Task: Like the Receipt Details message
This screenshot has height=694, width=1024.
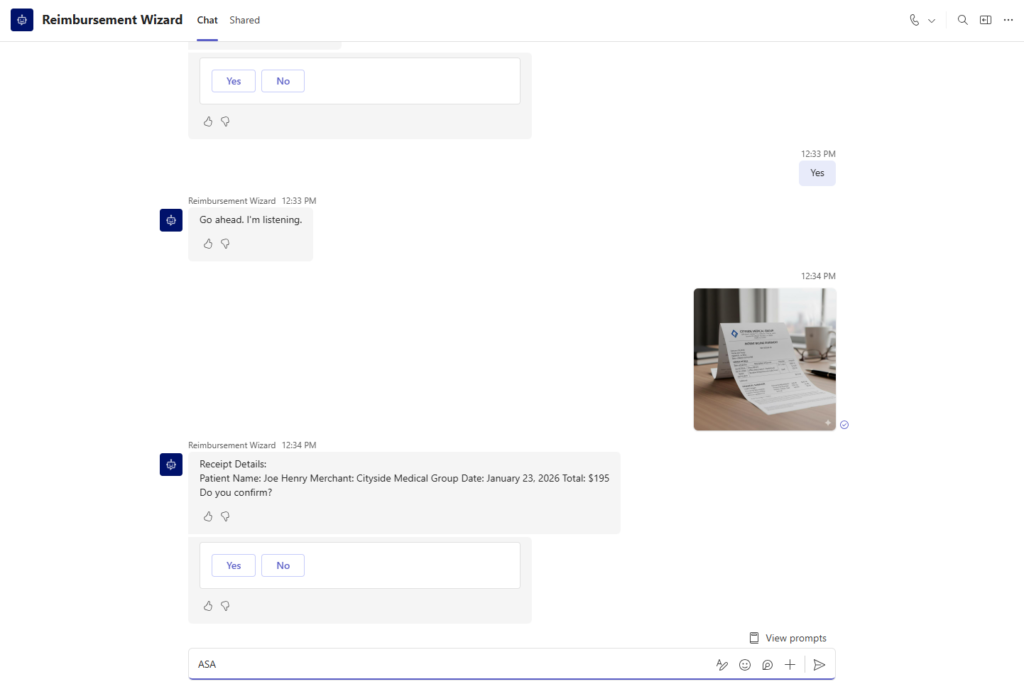Action: 208,516
